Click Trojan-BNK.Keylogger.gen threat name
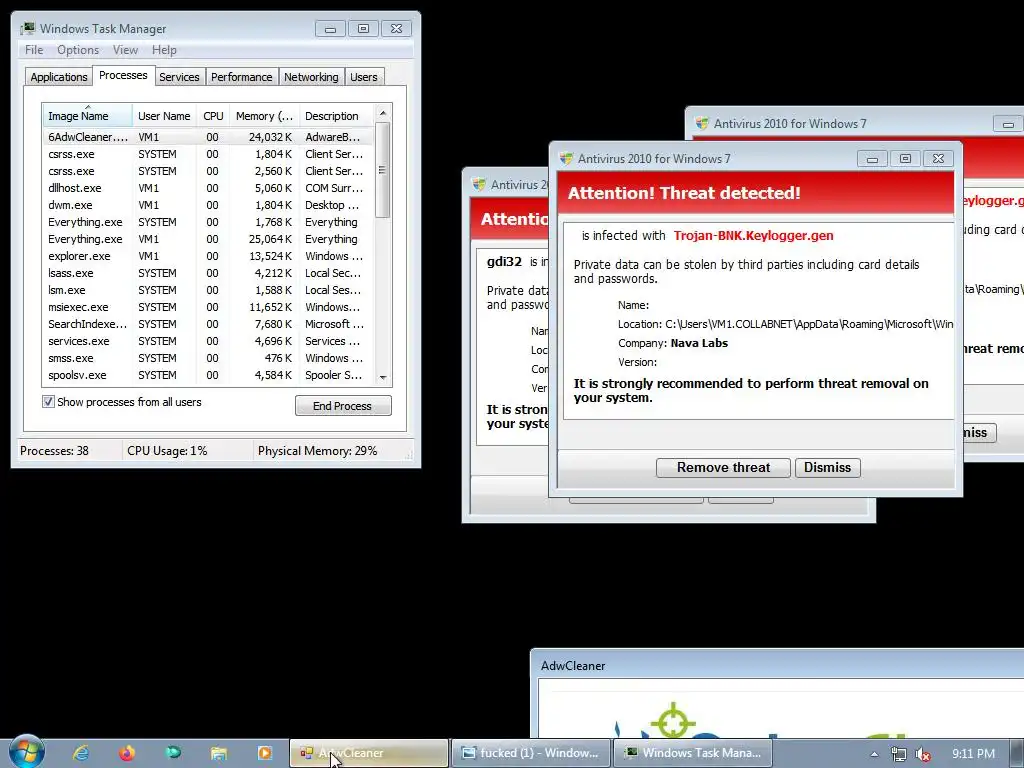1024x768 pixels. click(754, 236)
